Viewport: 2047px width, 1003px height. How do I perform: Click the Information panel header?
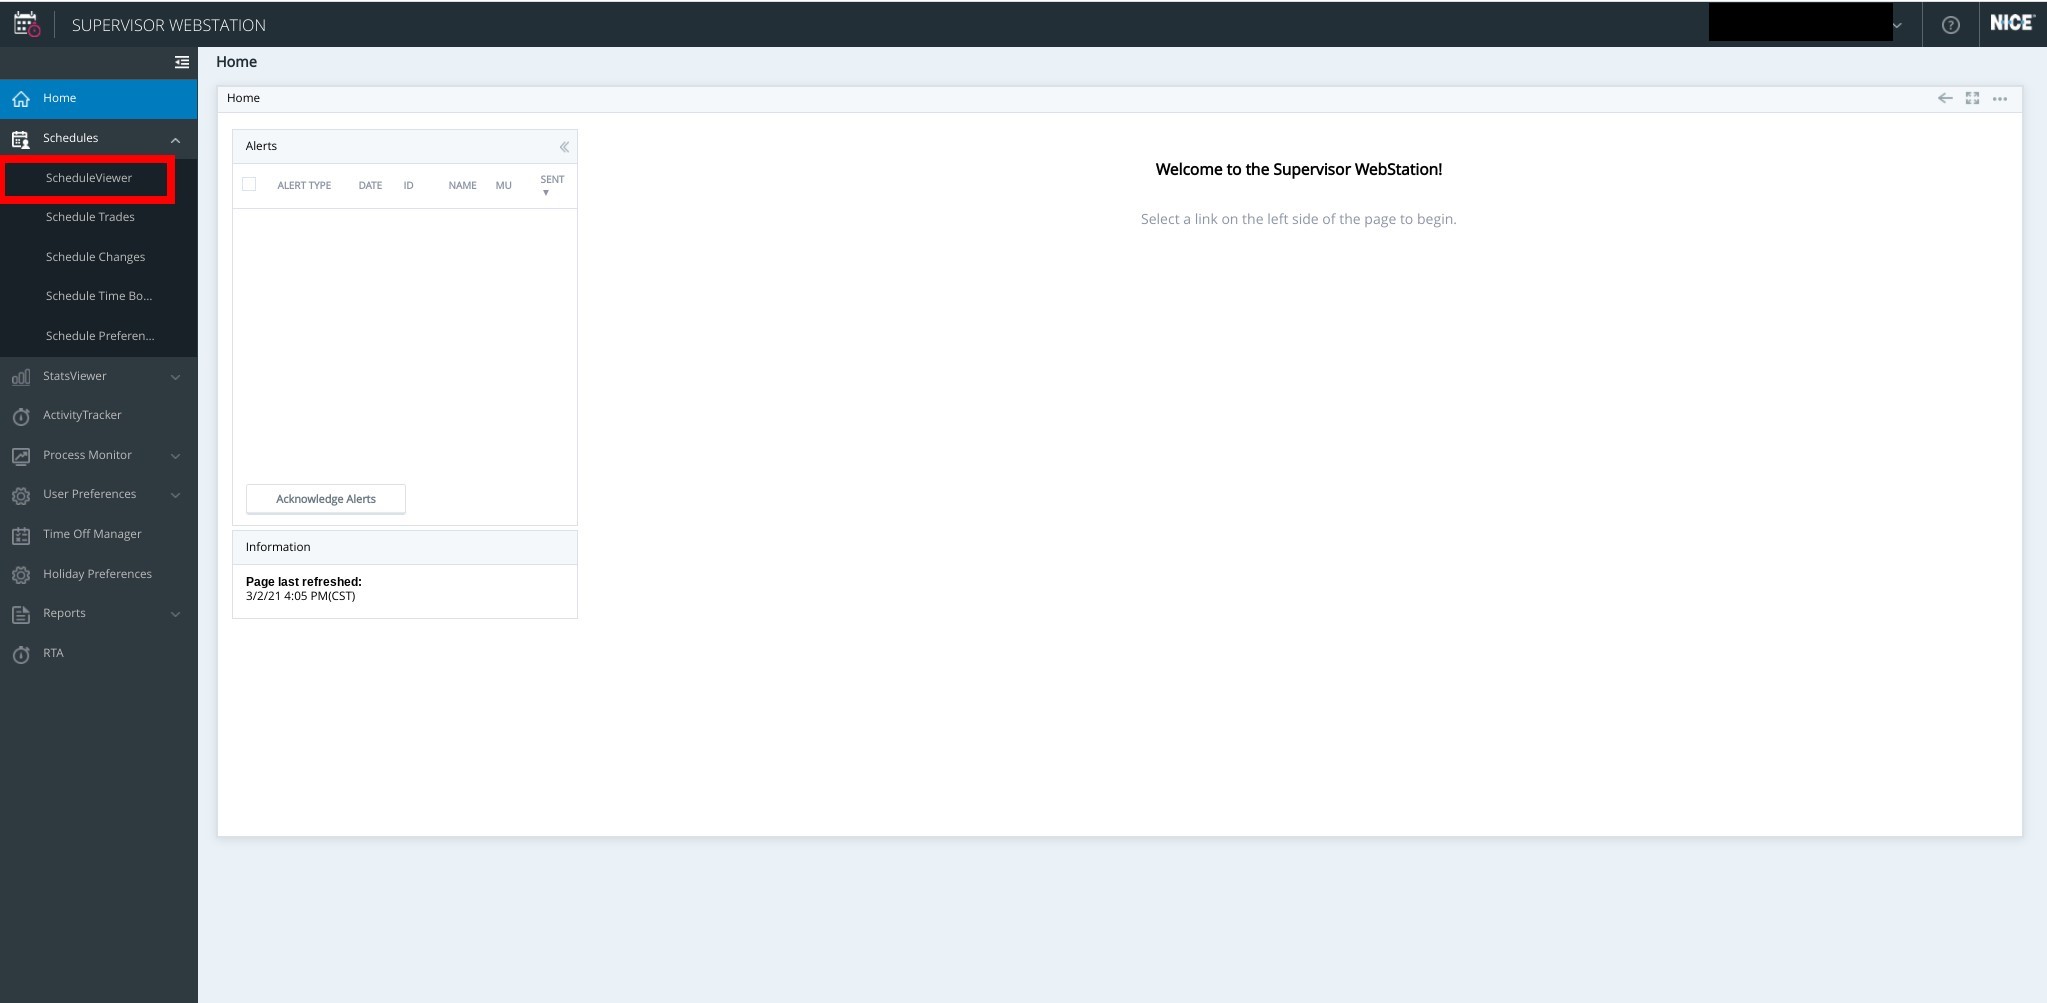pyautogui.click(x=405, y=548)
